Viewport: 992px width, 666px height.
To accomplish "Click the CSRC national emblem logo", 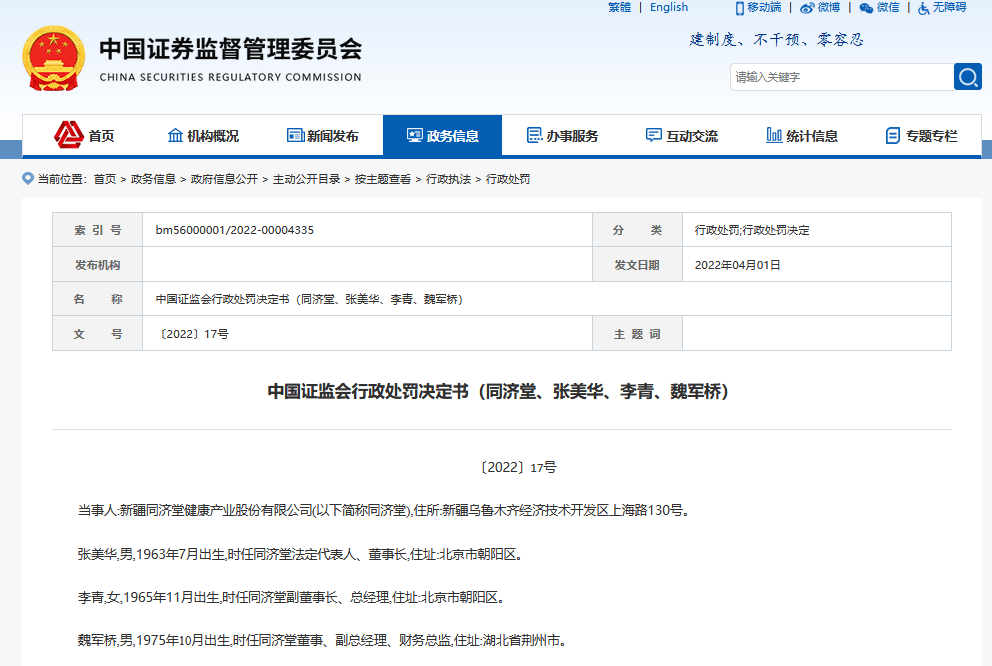I will point(54,59).
